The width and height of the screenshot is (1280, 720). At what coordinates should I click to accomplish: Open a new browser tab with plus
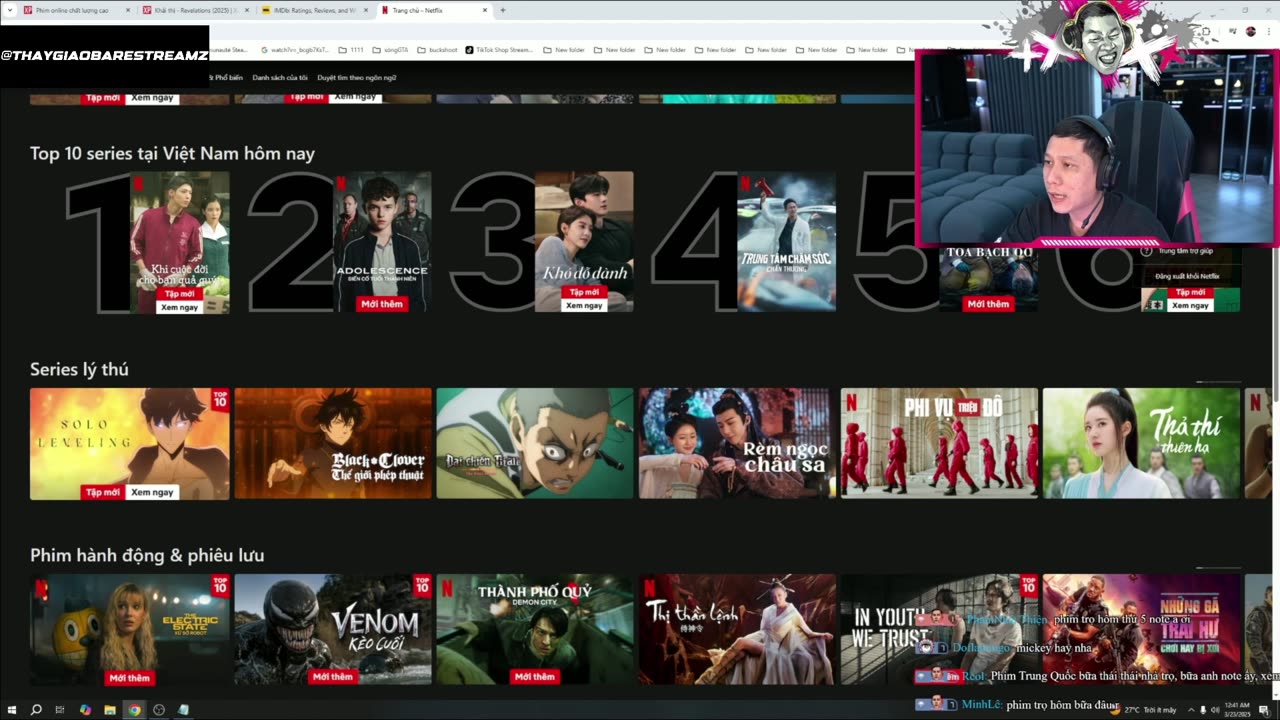[x=502, y=10]
